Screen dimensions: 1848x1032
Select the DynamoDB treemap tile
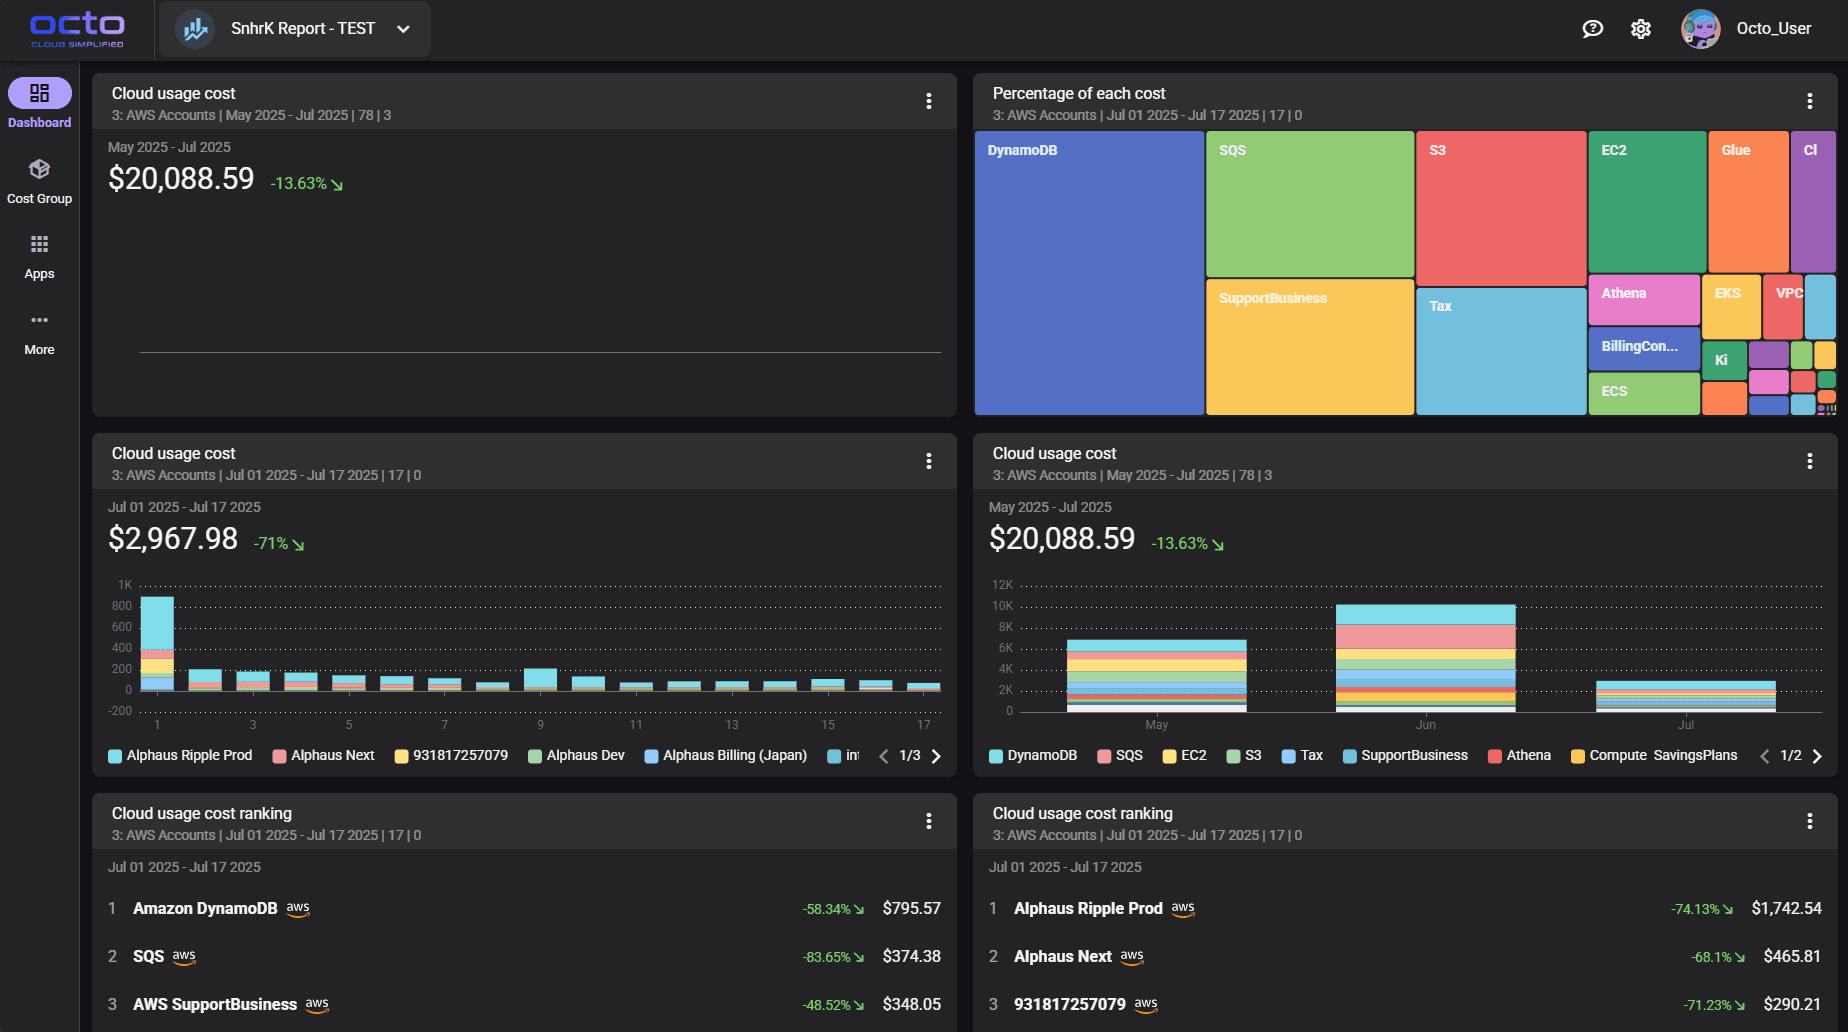1089,273
